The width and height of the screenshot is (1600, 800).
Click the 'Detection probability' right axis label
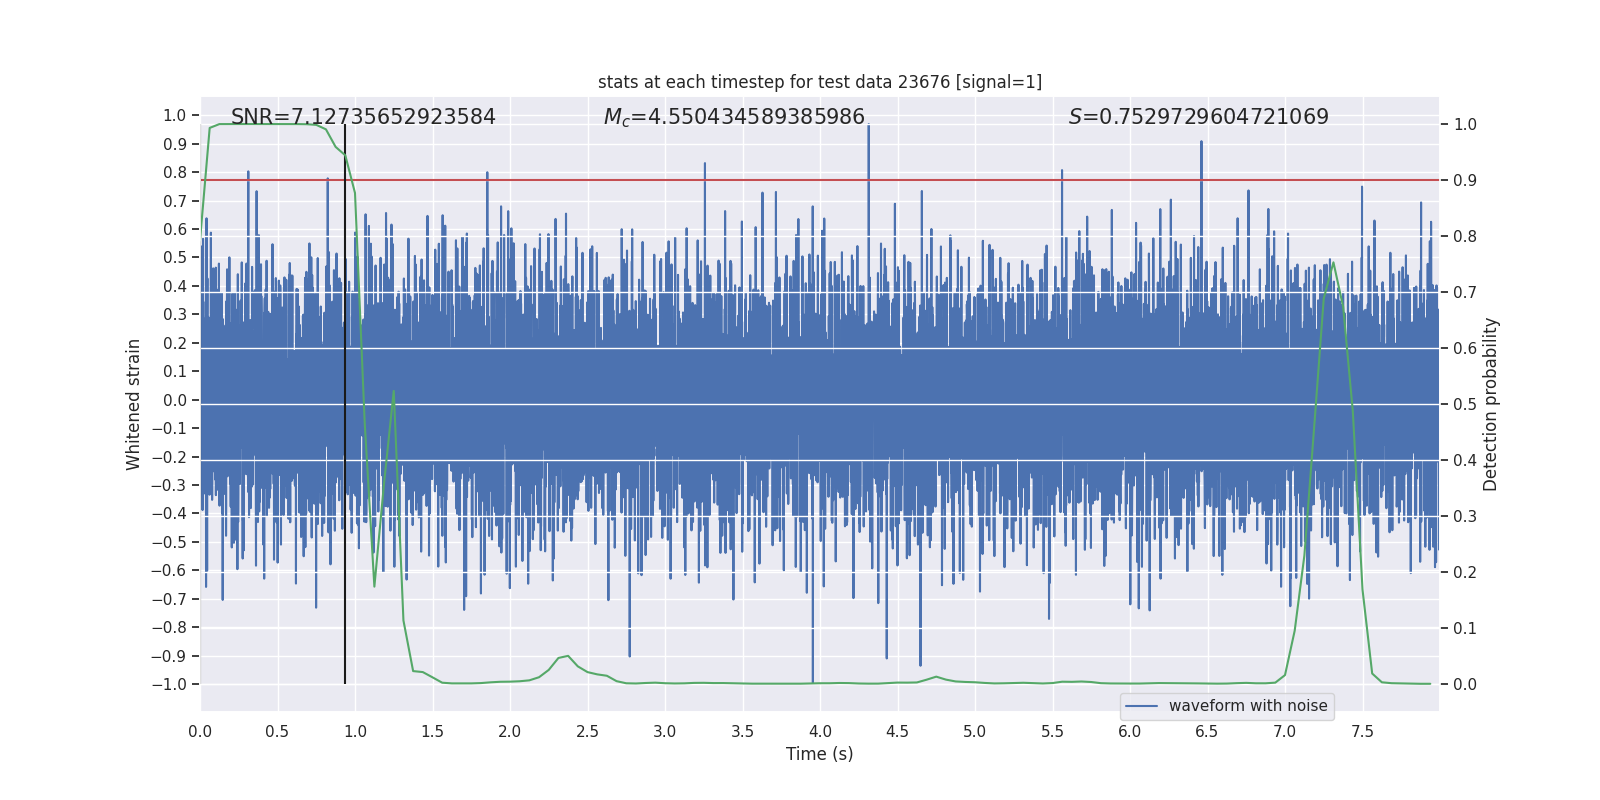(1491, 404)
